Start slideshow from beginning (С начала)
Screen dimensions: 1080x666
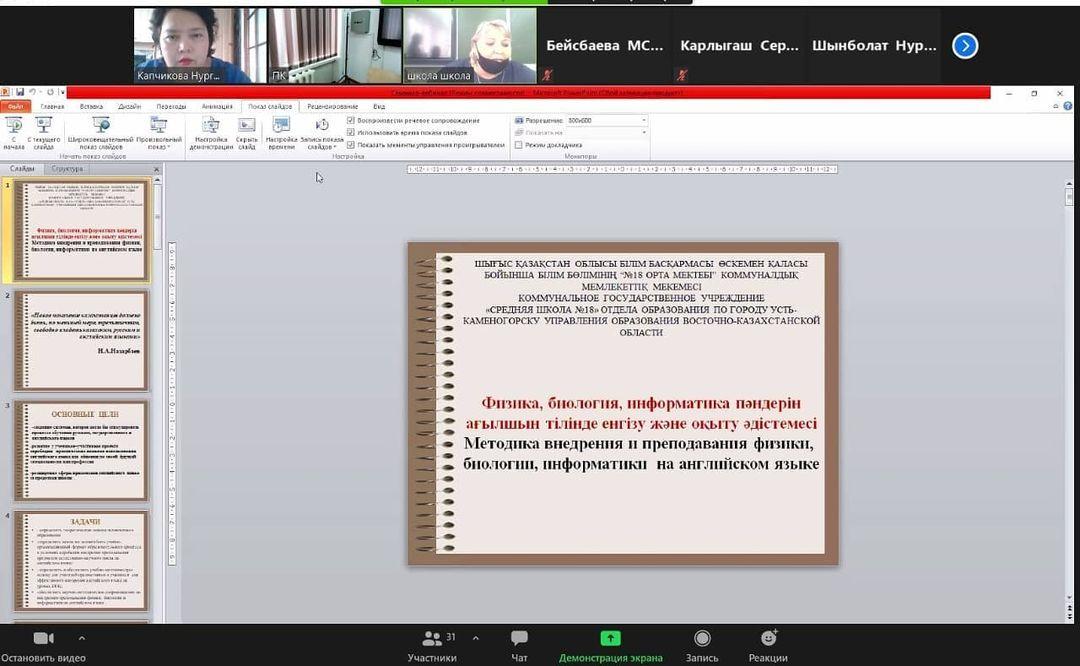point(14,133)
